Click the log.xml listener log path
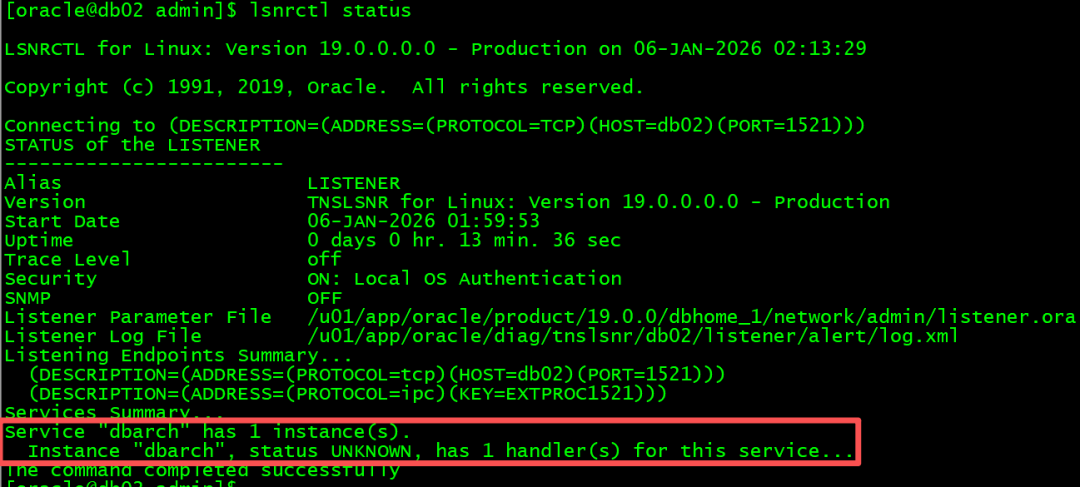Screen dimensions: 1080x487 click(632, 336)
